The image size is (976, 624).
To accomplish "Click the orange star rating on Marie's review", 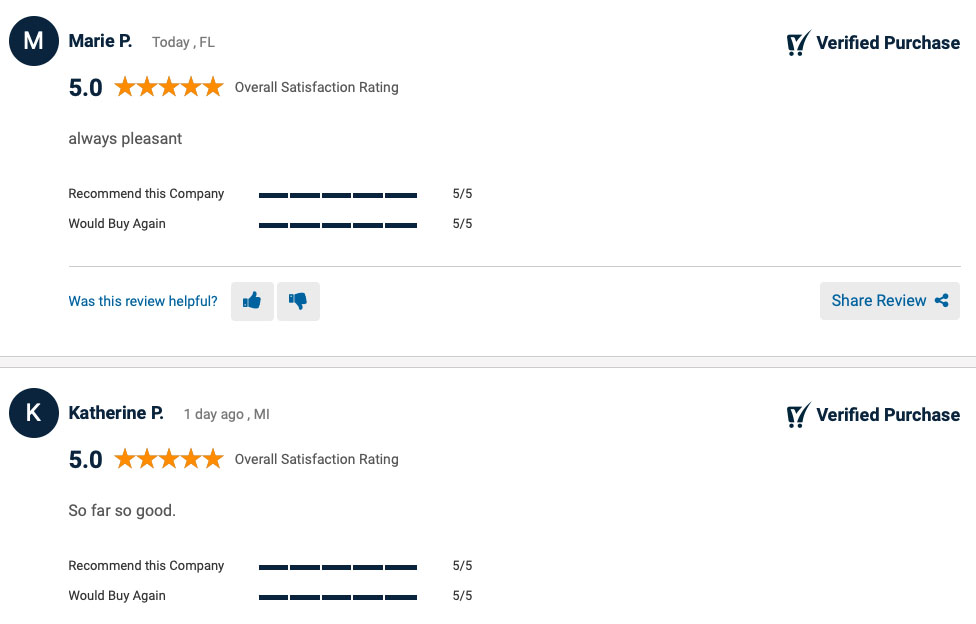I will (169, 87).
